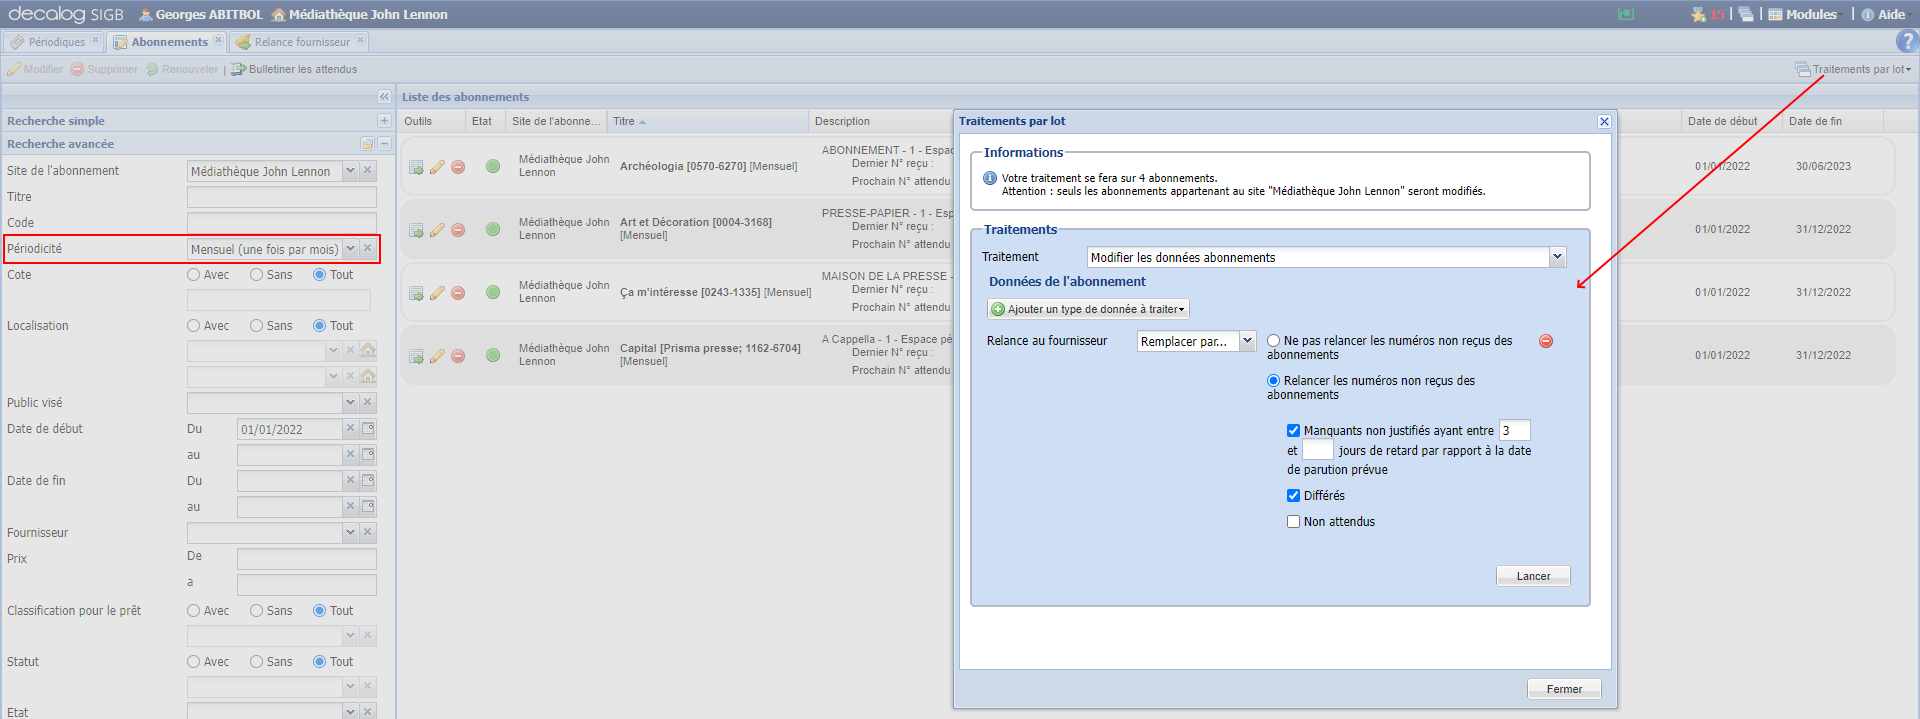Click the Titre search input field
Image resolution: width=1920 pixels, height=719 pixels.
pos(281,197)
